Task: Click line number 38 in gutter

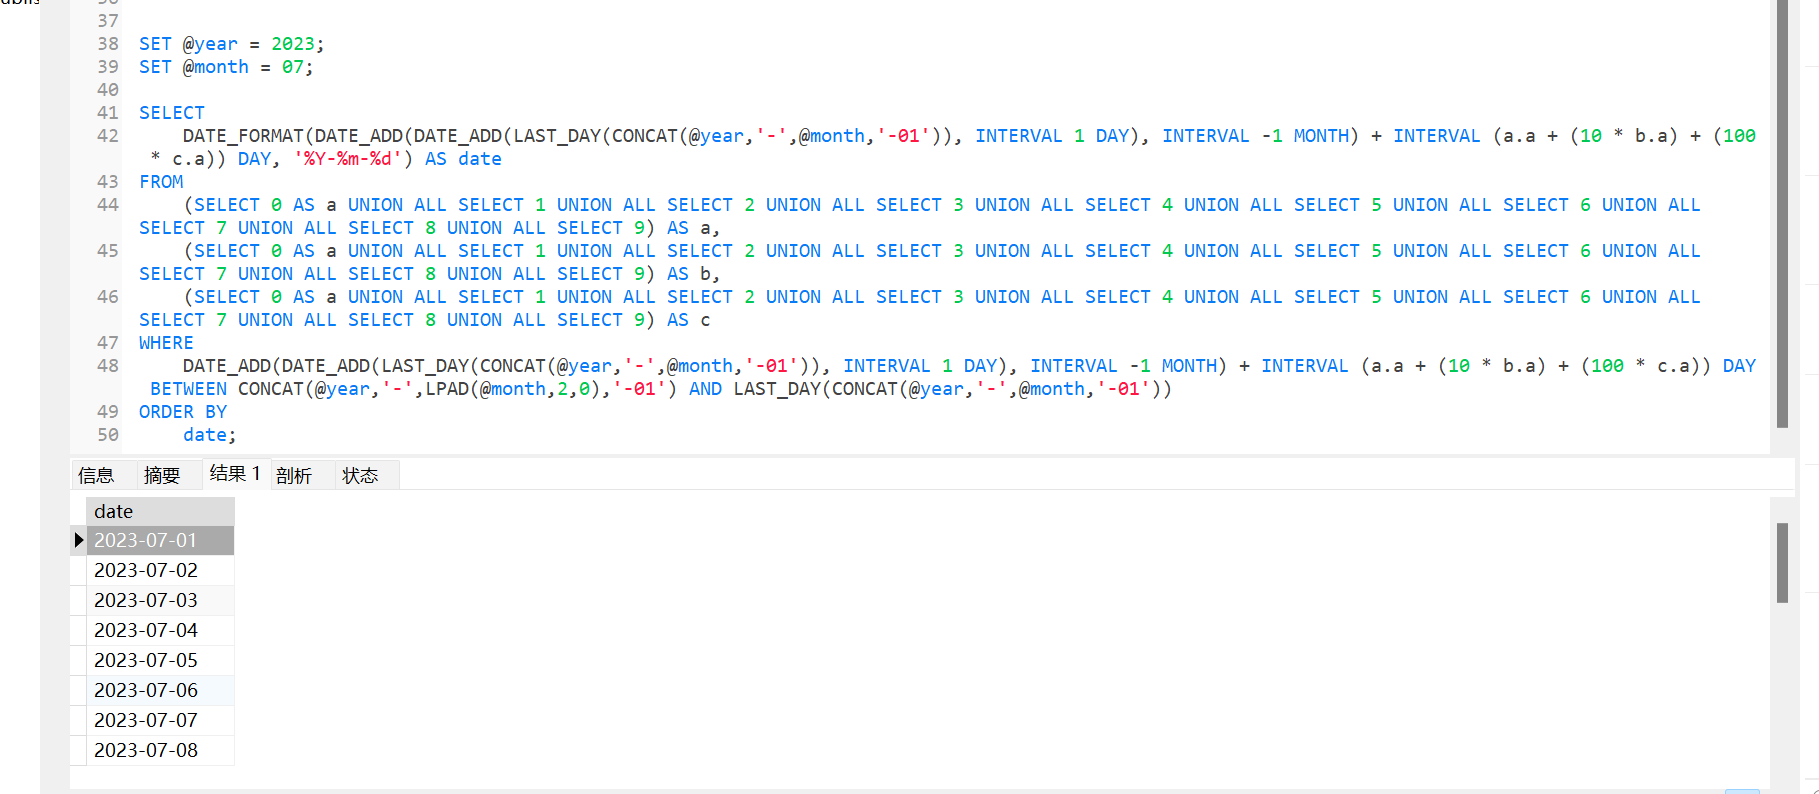Action: coord(108,44)
